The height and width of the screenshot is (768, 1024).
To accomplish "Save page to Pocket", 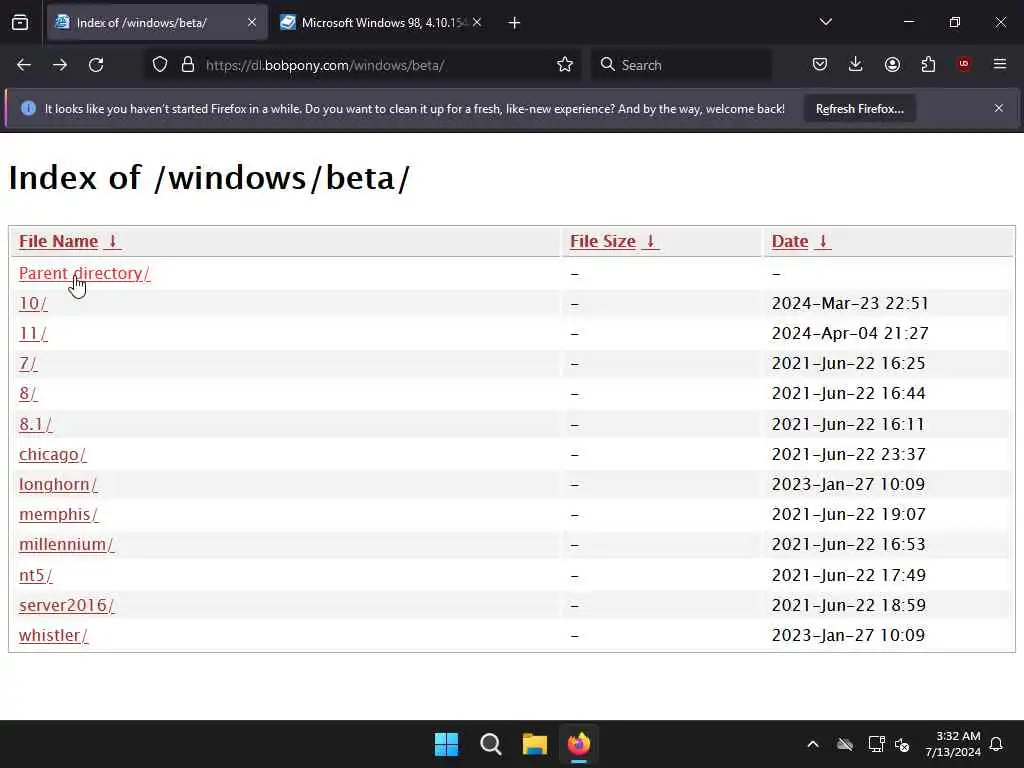I will pyautogui.click(x=820, y=65).
